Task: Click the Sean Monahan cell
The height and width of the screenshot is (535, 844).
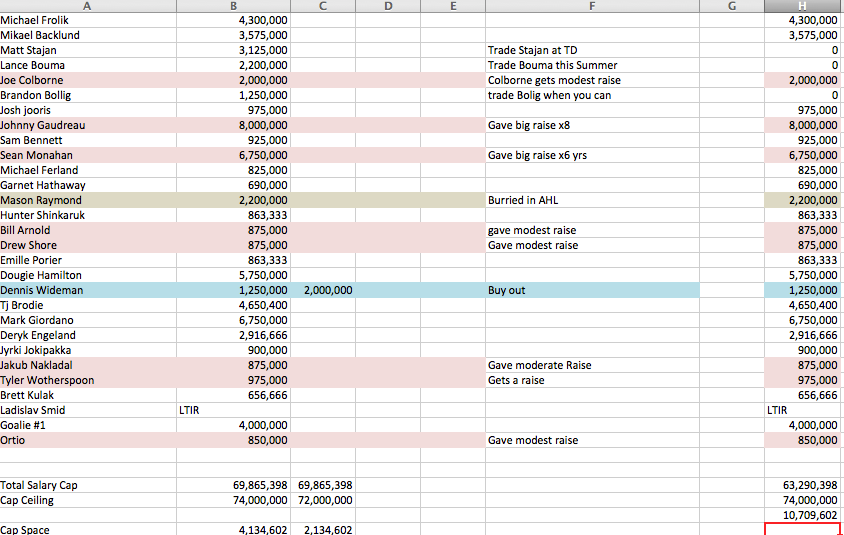Action: pos(88,156)
